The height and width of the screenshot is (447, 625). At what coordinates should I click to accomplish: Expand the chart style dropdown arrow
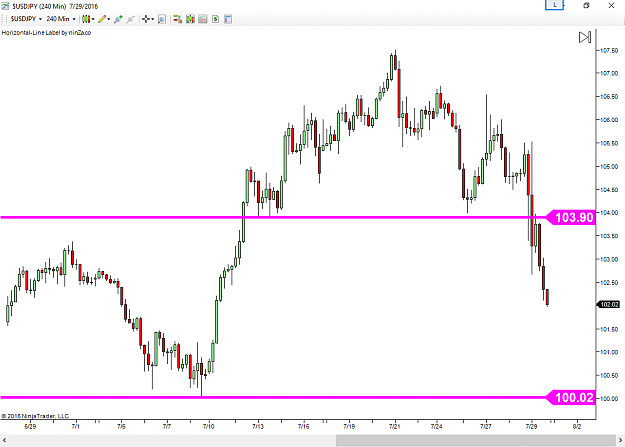[93, 19]
